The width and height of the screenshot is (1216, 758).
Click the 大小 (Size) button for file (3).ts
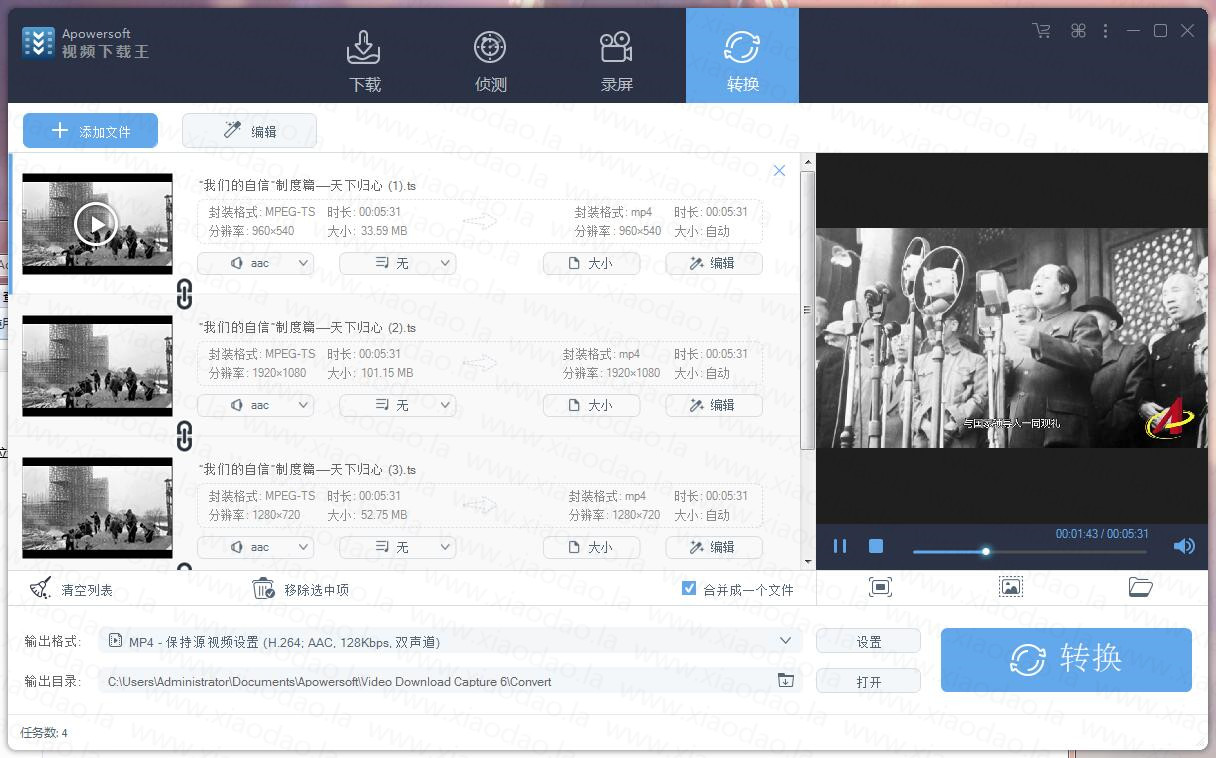[x=591, y=547]
